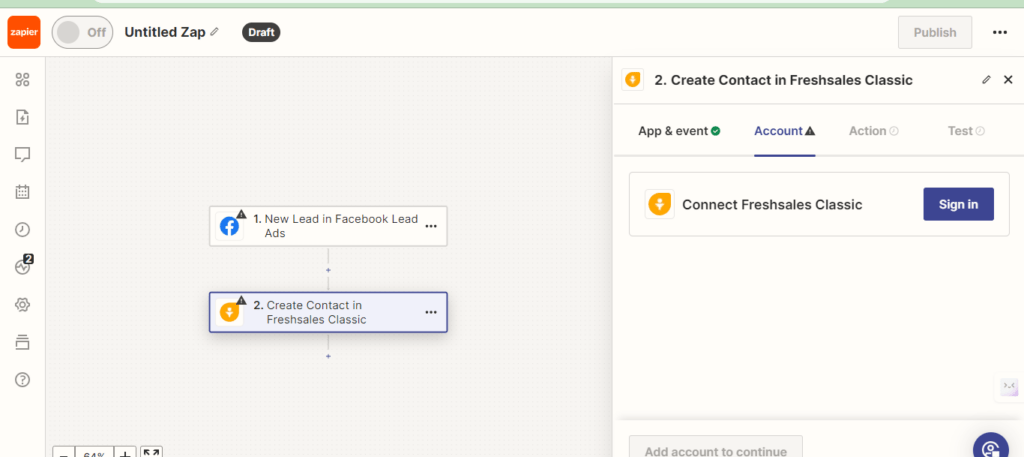
Task: Click the Untitled Zap title text
Action: (165, 32)
